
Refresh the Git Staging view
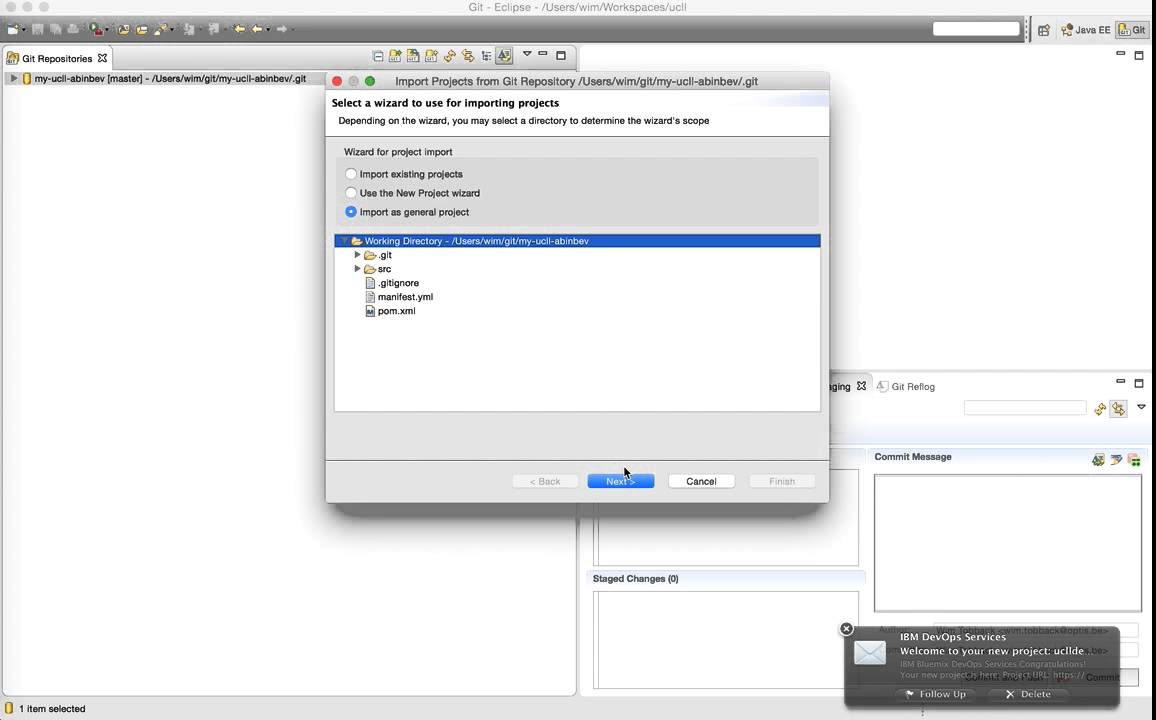[x=1100, y=408]
